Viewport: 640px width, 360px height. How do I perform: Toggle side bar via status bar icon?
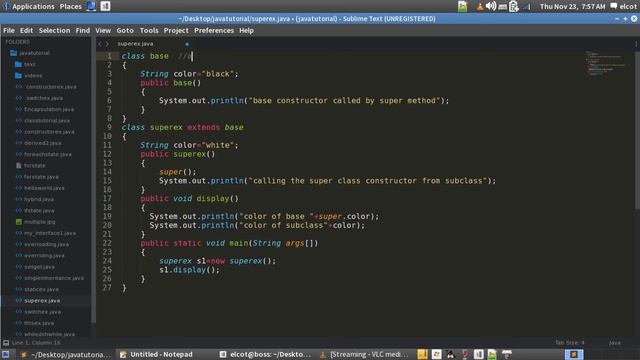(6, 343)
